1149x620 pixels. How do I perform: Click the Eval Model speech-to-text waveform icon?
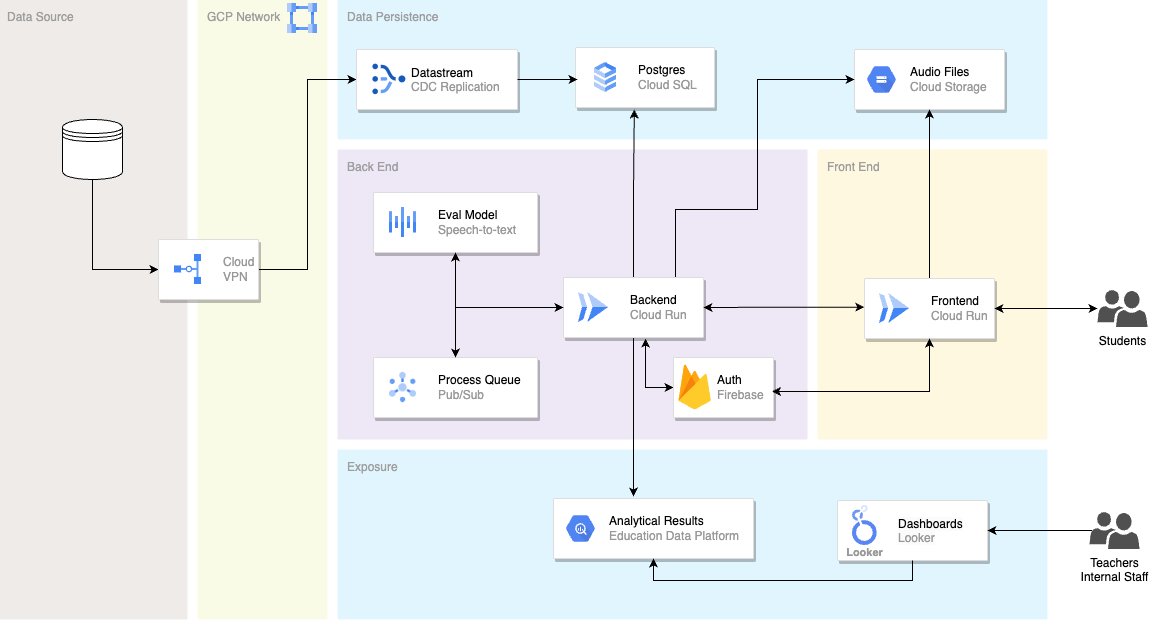[x=402, y=222]
